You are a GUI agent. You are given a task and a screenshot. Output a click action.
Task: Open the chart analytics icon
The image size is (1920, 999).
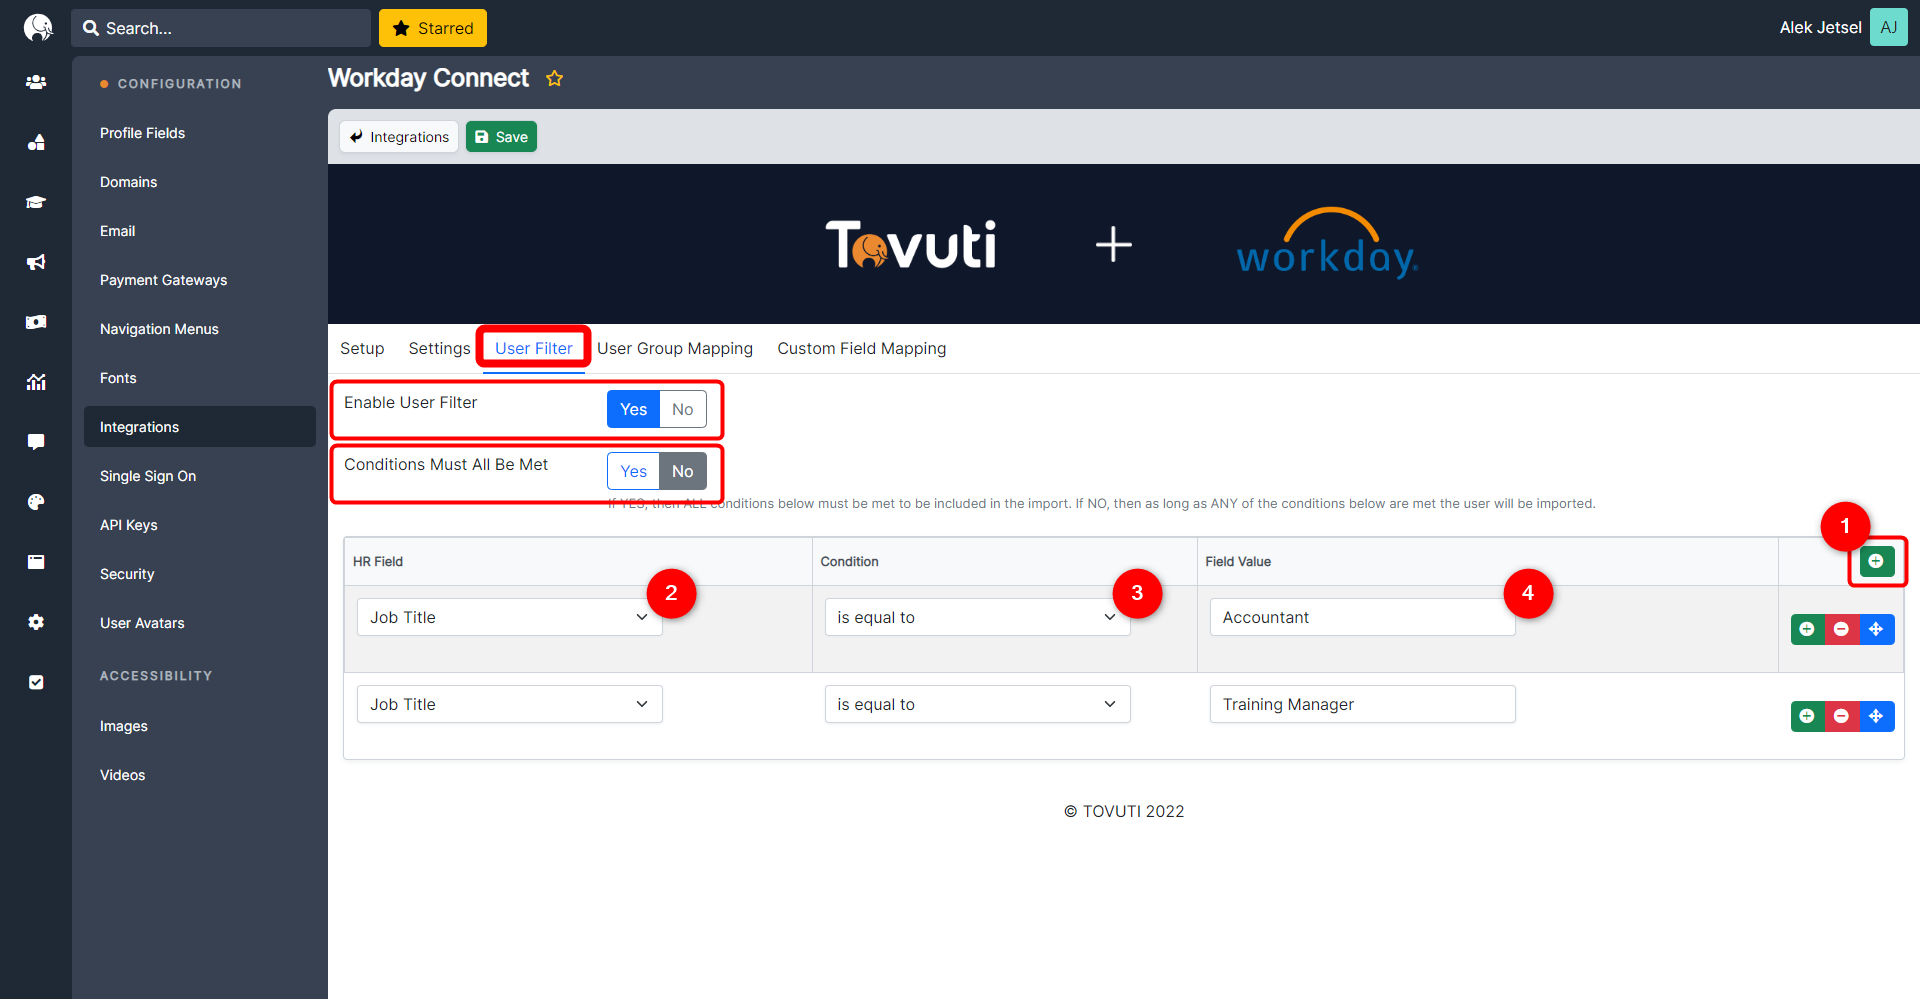click(36, 382)
